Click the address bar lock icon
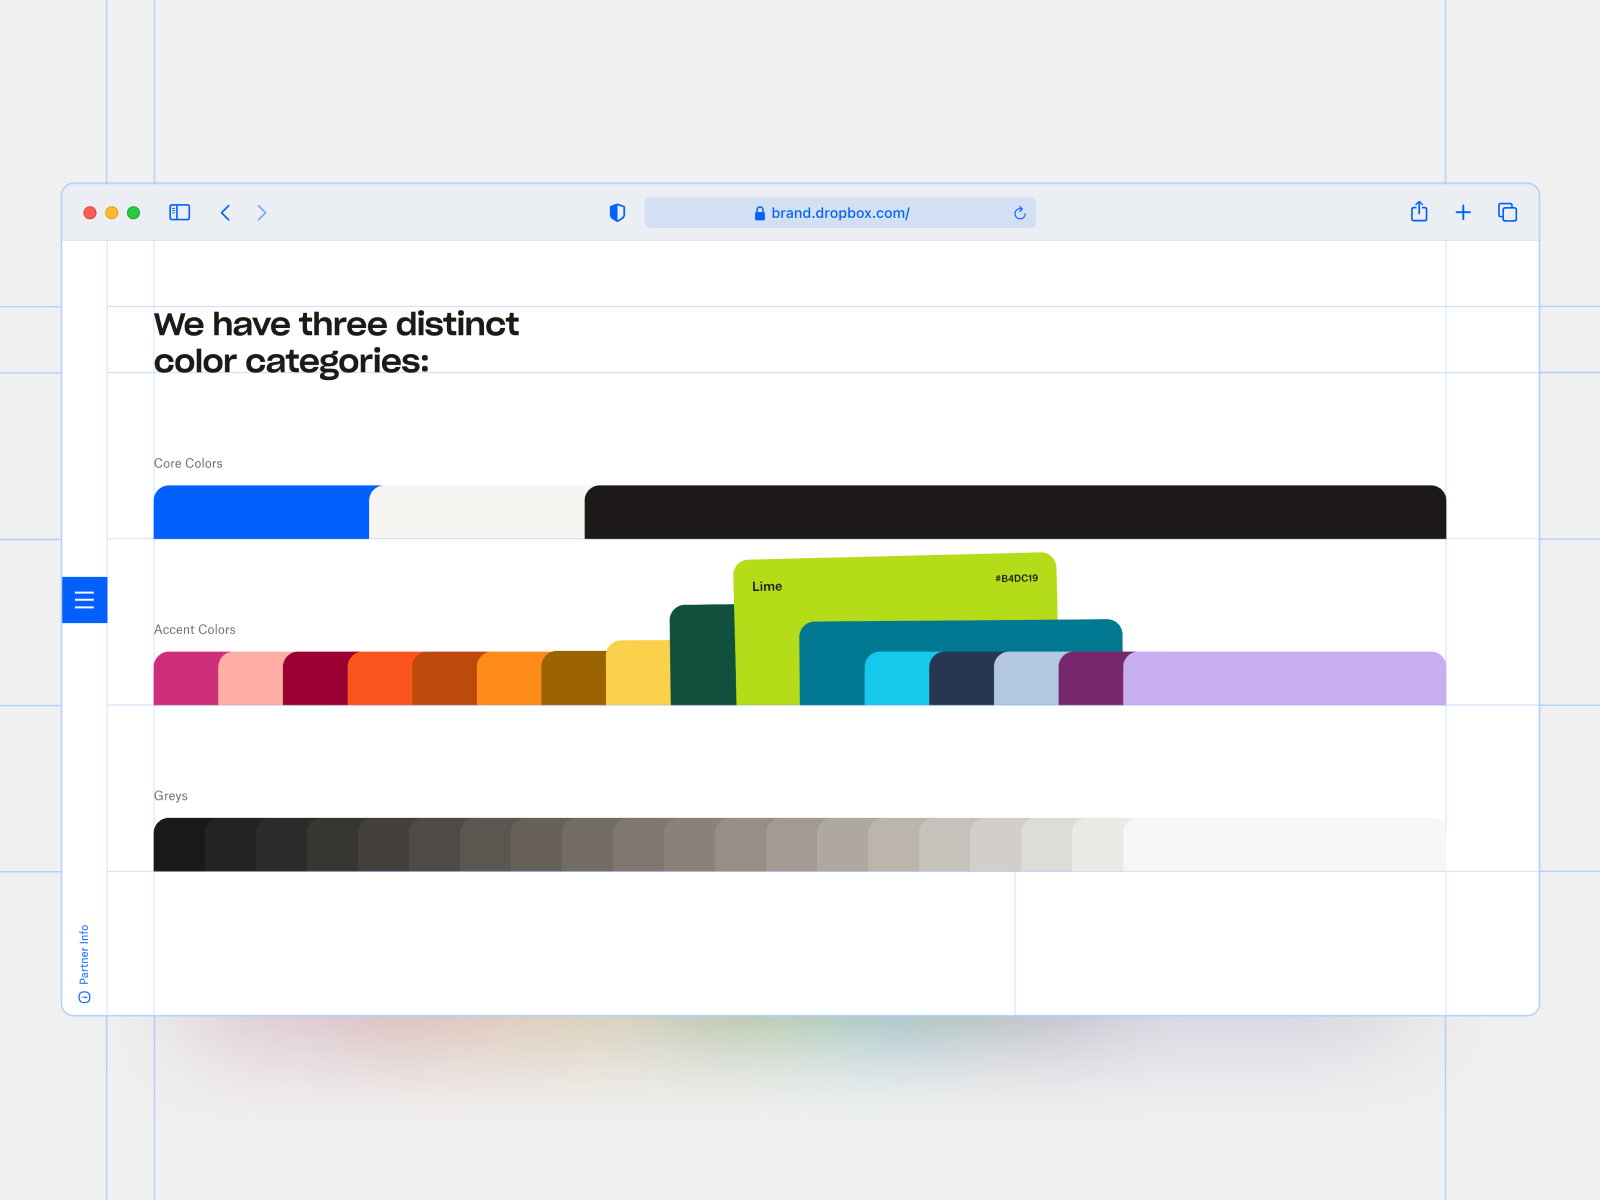The image size is (1600, 1200). pyautogui.click(x=760, y=213)
